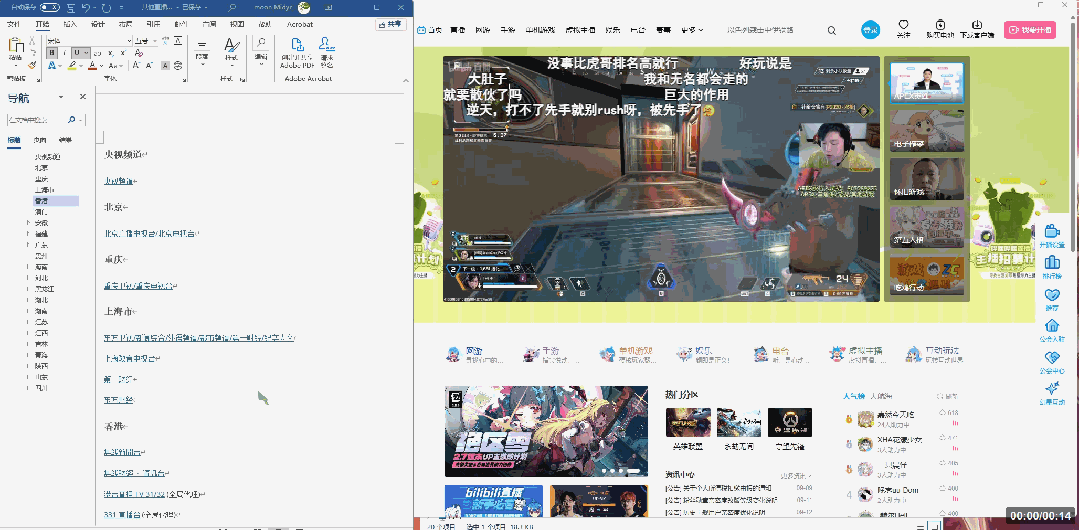Open the Acrobat ribbon tab
This screenshot has height=530, width=1079.
pyautogui.click(x=299, y=25)
